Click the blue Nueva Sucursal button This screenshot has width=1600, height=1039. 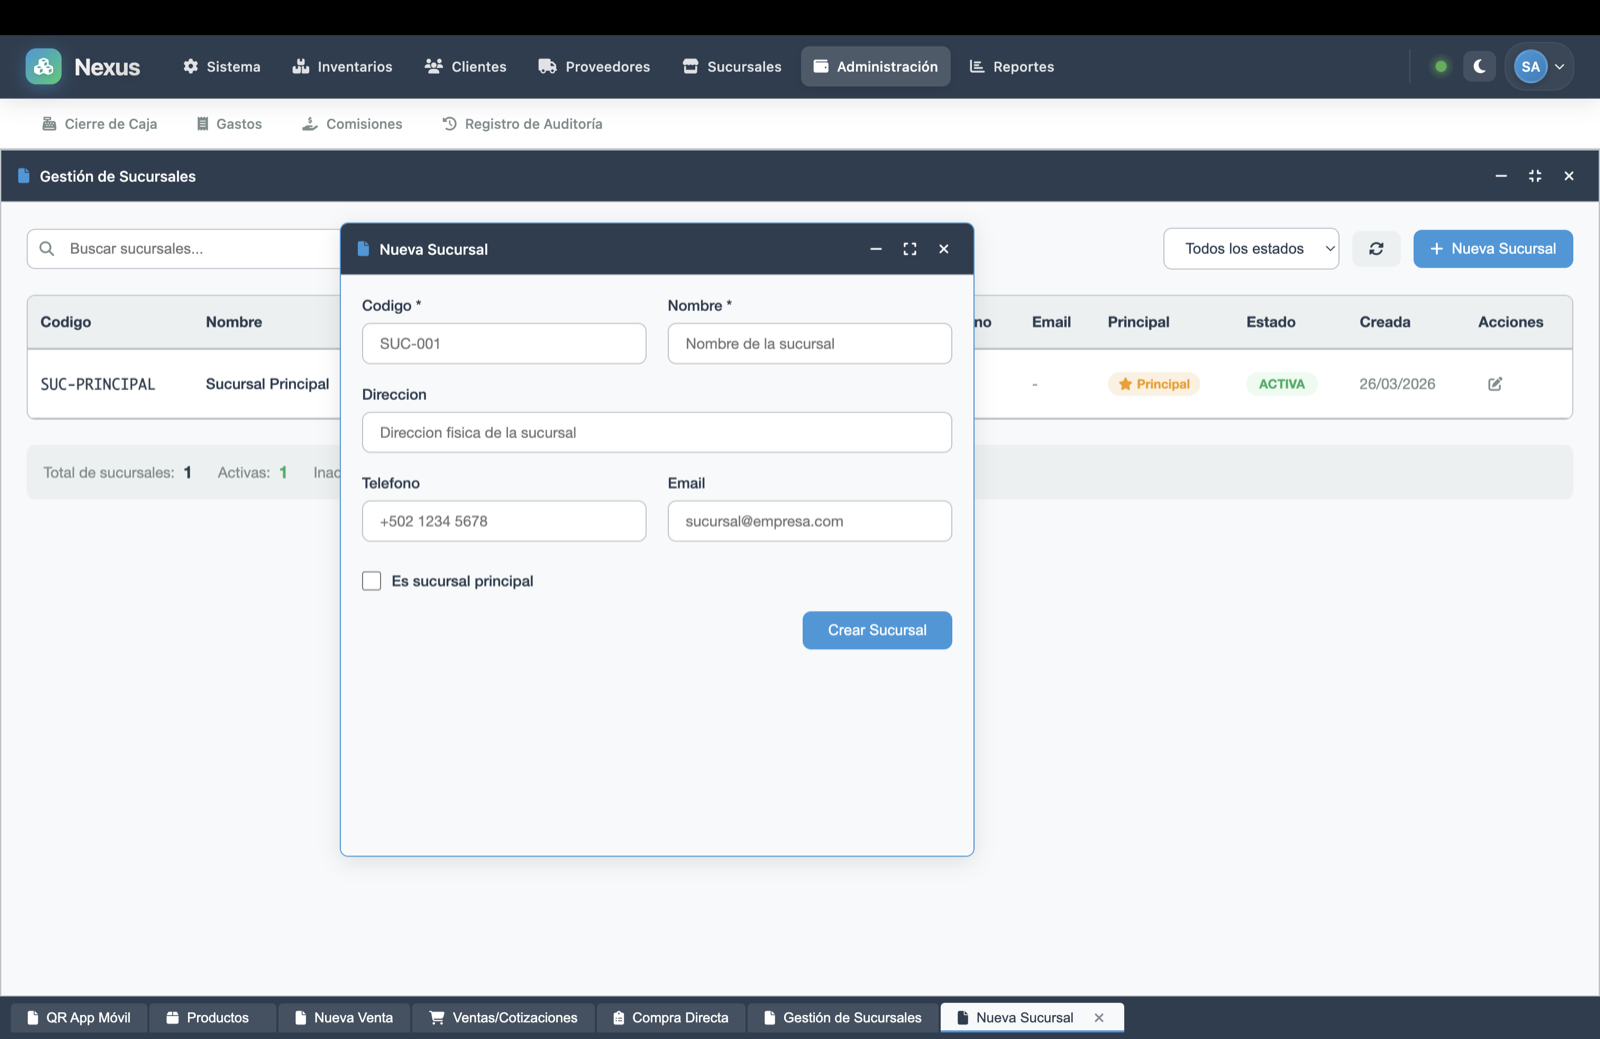pos(1492,249)
